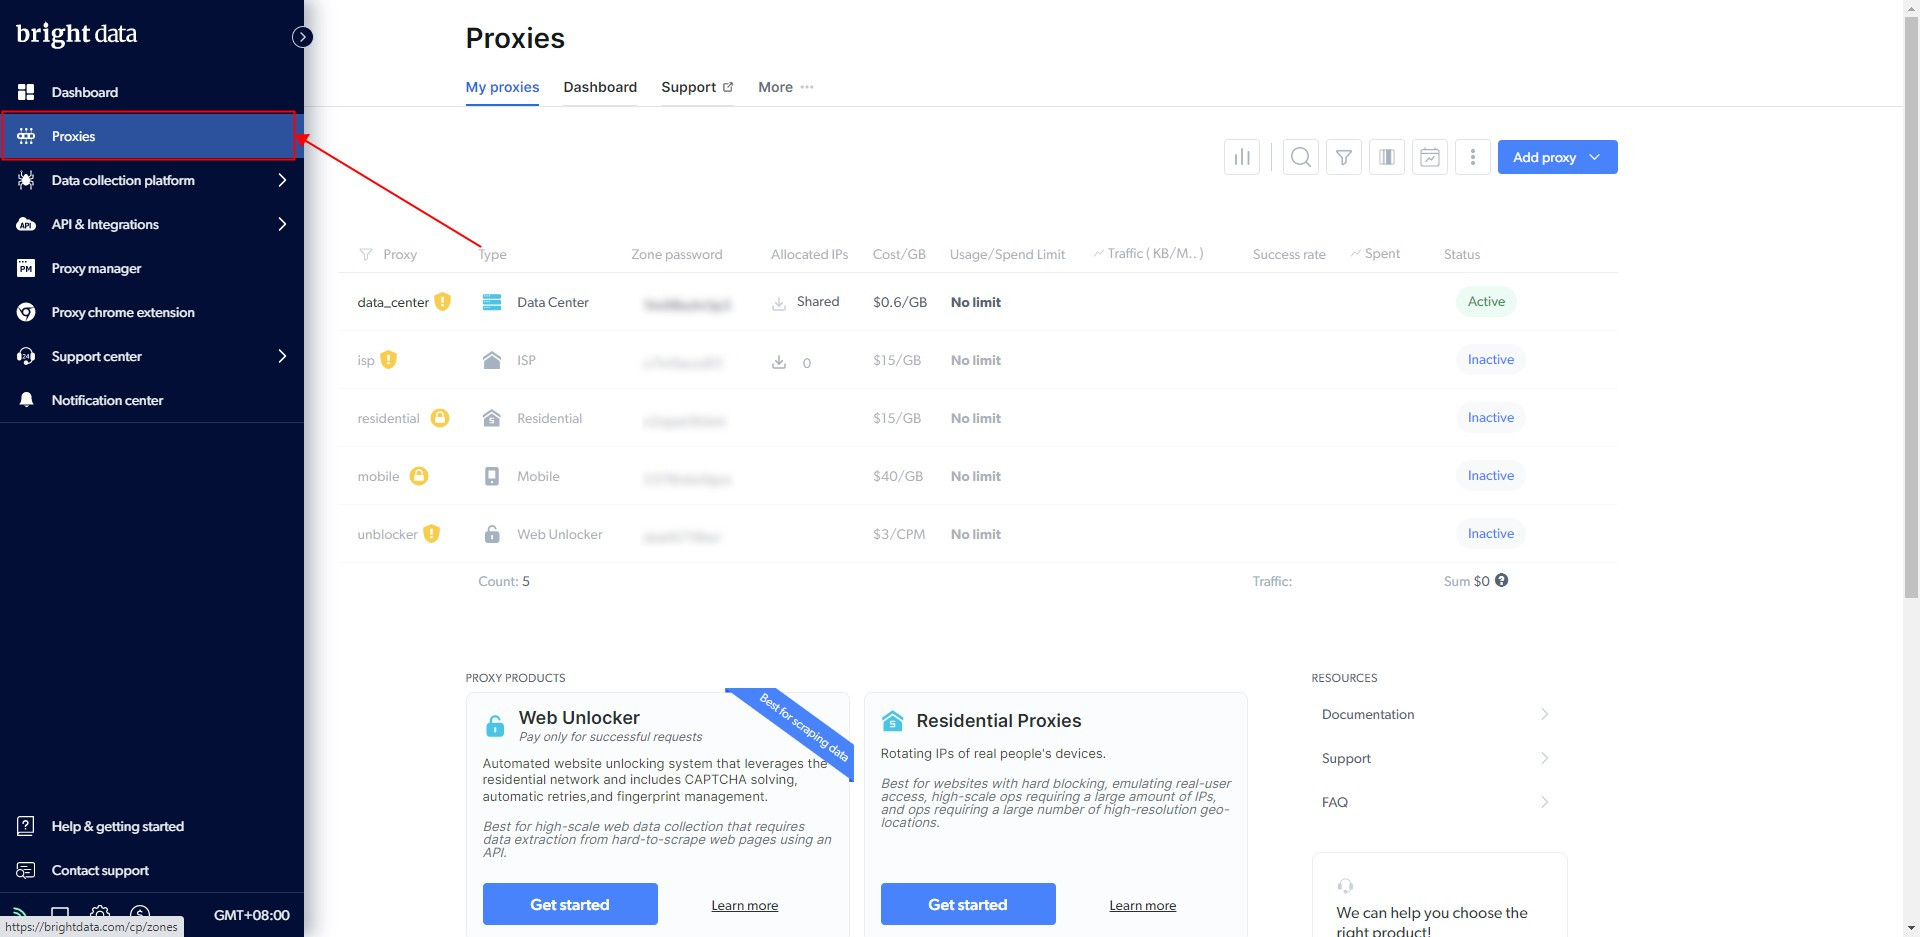Click the Proxy column header filter icon
Screen dimensions: 1920x937
(x=366, y=254)
